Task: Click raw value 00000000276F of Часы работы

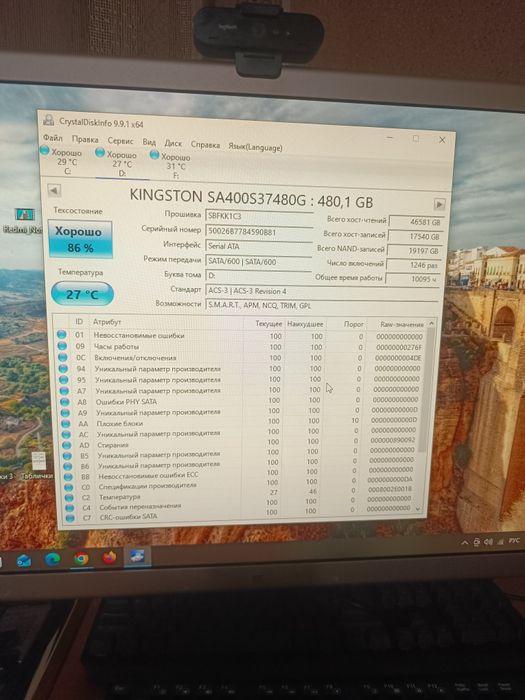Action: pyautogui.click(x=399, y=347)
